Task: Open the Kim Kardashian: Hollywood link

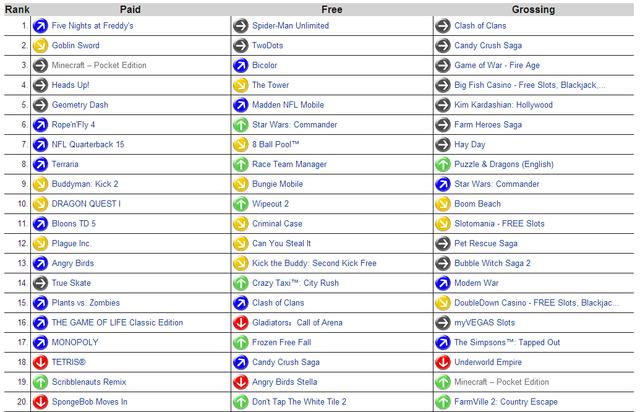Action: (504, 104)
